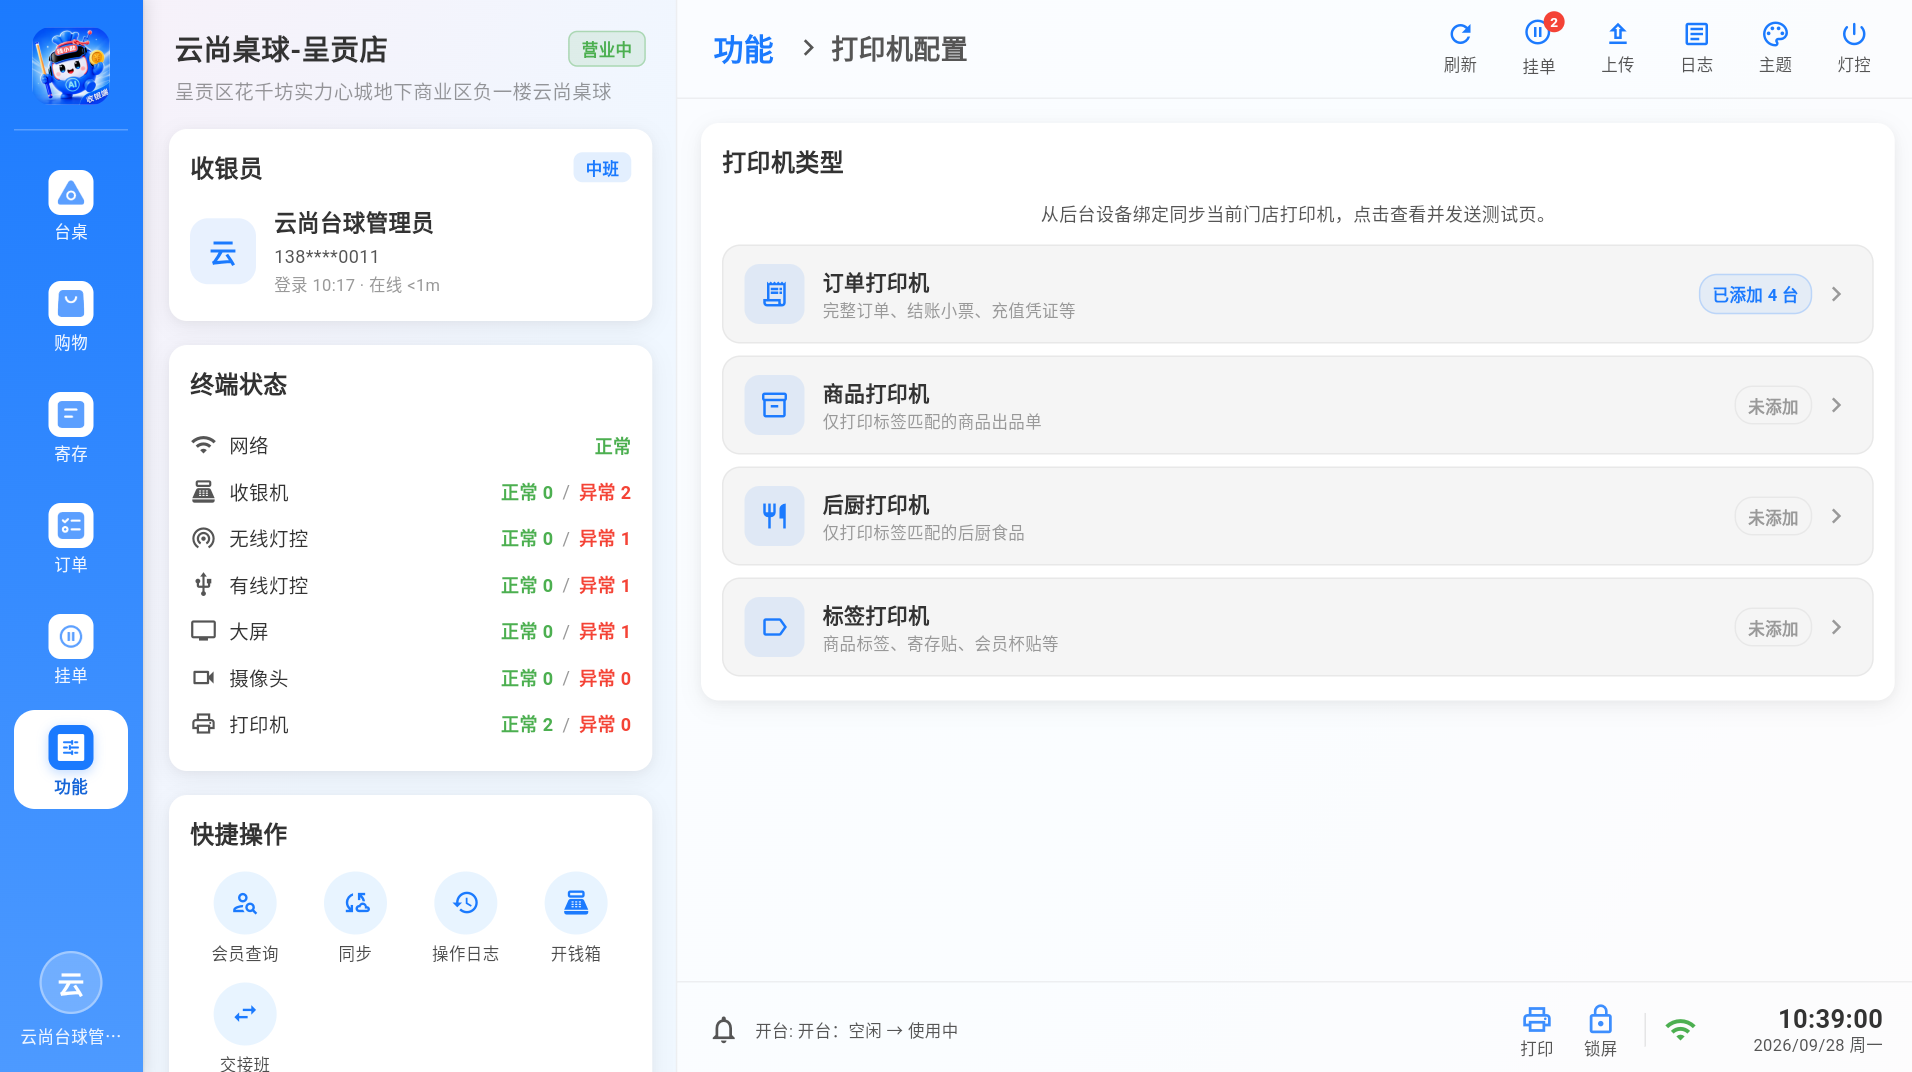Open the user avatar at sidebar bottom
Image resolution: width=1912 pixels, height=1072 pixels.
(71, 984)
